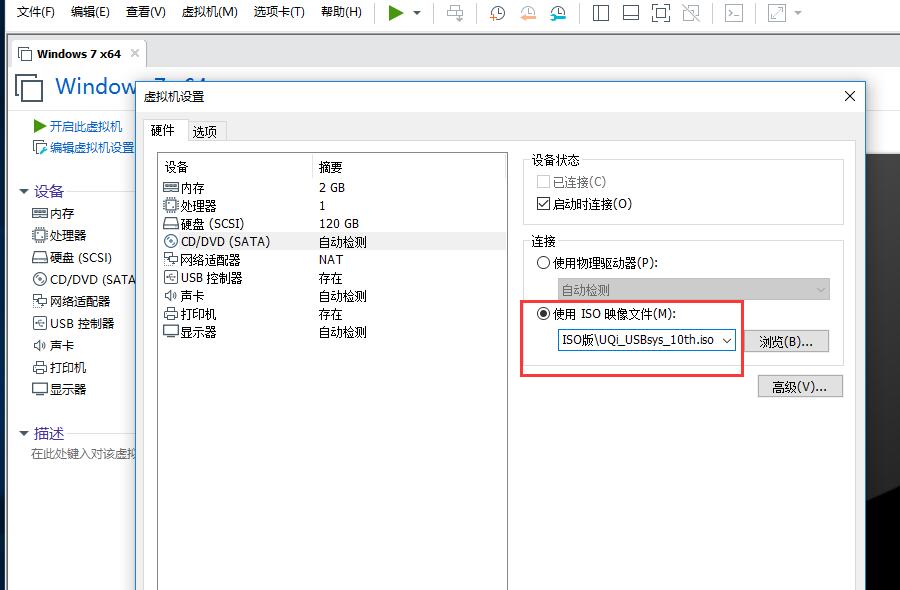
Task: Revert to snapshot toolbar icon
Action: pos(527,13)
